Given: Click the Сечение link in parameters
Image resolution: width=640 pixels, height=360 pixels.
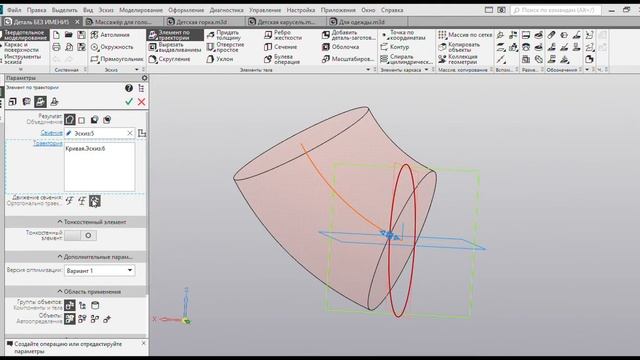Looking at the screenshot, I should click(51, 133).
